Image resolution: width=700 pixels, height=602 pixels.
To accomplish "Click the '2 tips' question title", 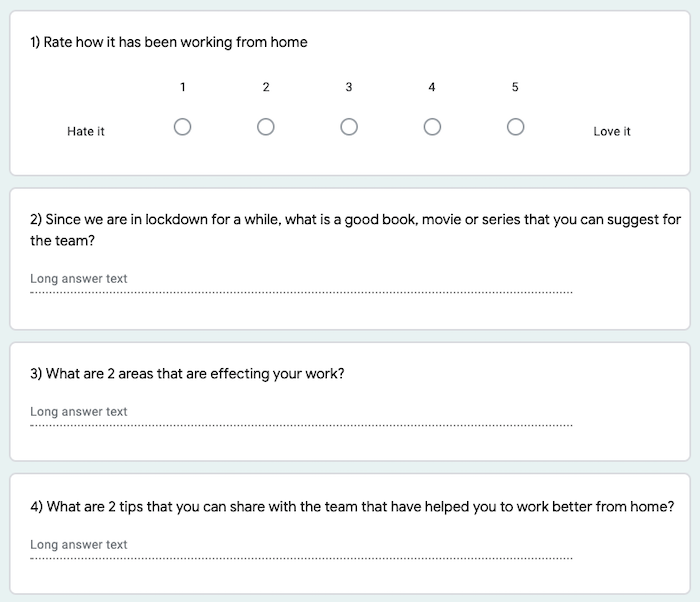I will click(352, 506).
